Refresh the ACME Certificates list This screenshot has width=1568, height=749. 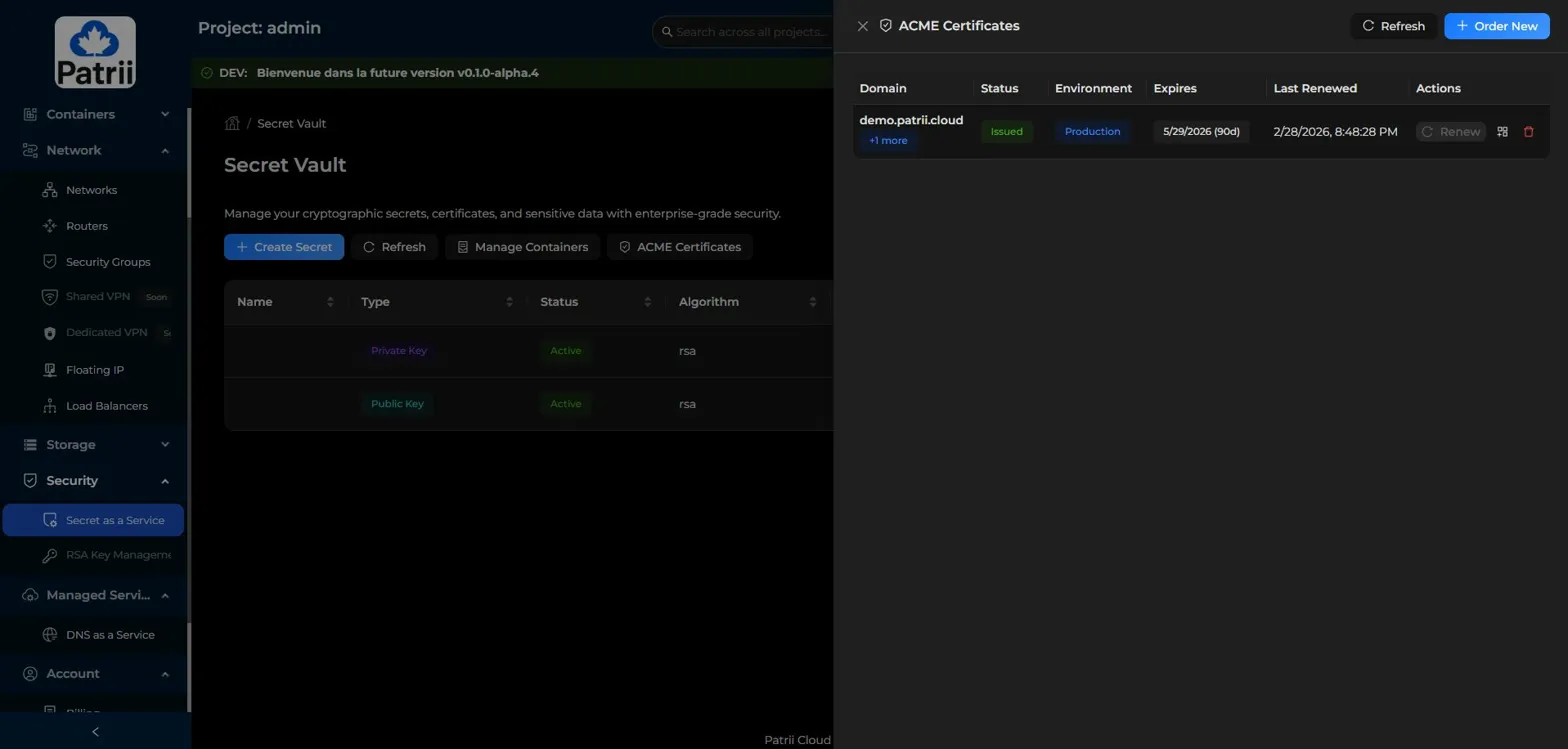(x=1393, y=26)
